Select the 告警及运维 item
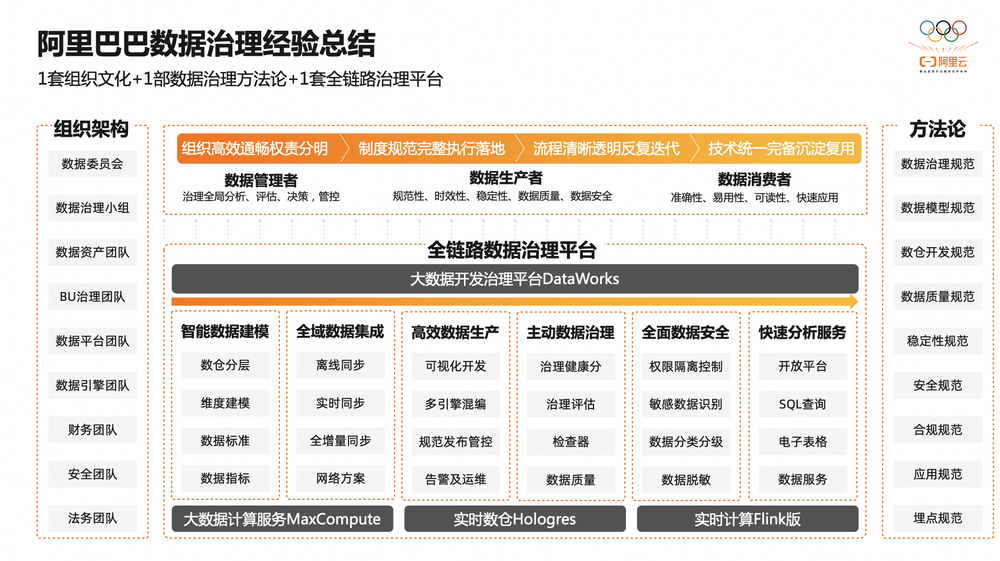 pos(455,479)
